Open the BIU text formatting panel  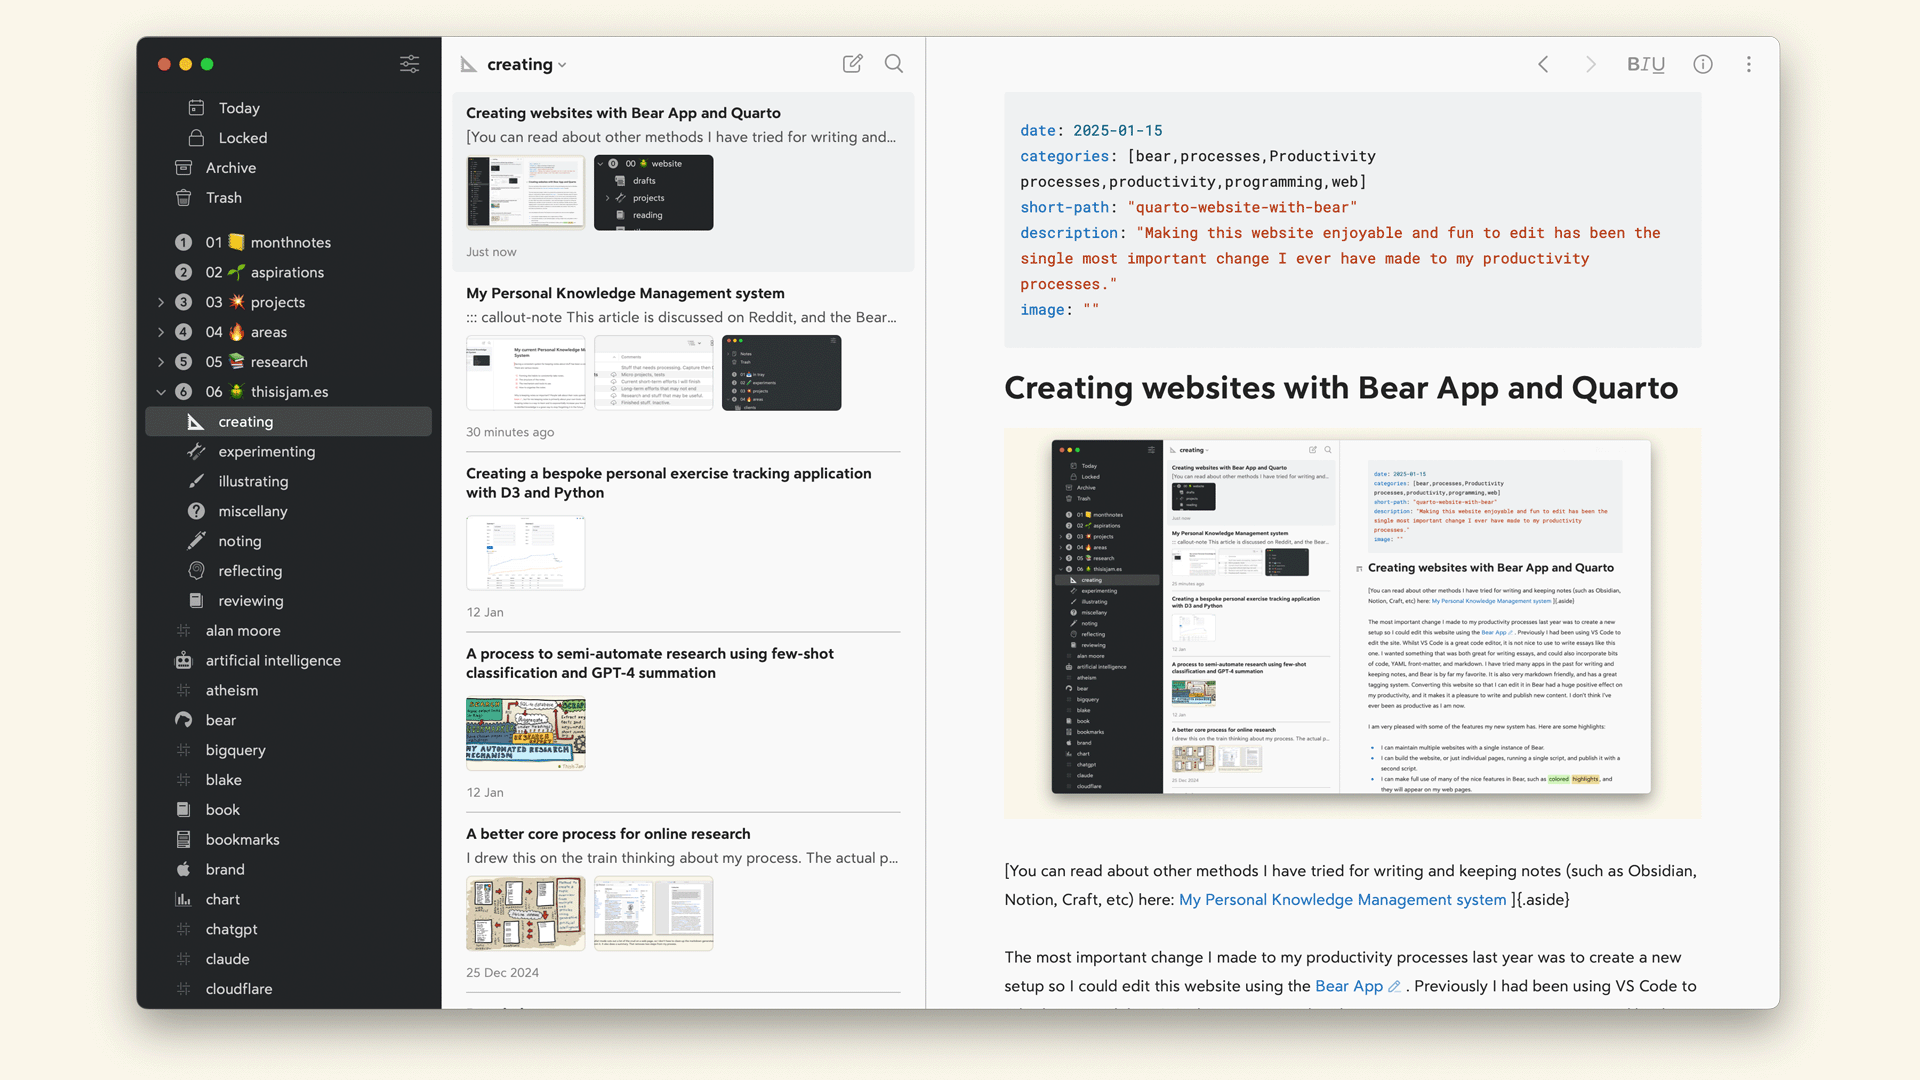click(1645, 64)
